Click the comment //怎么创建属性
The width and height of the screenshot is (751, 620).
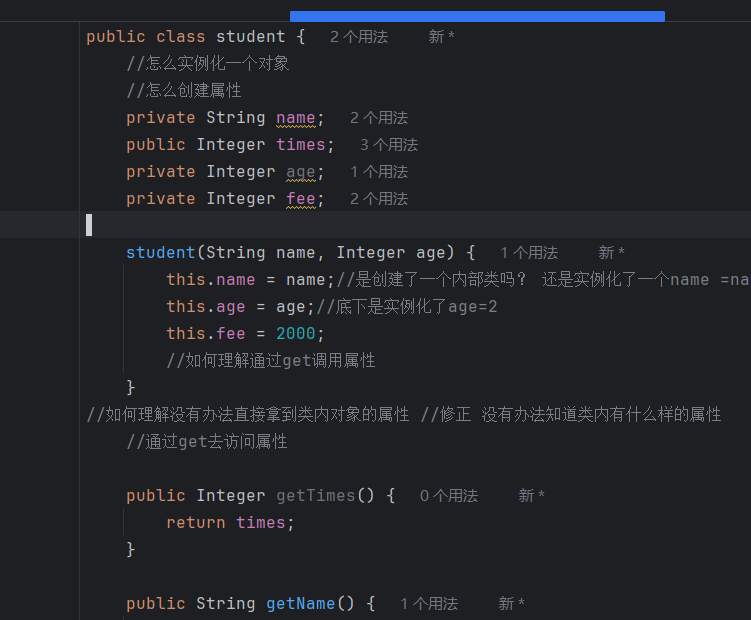click(184, 91)
